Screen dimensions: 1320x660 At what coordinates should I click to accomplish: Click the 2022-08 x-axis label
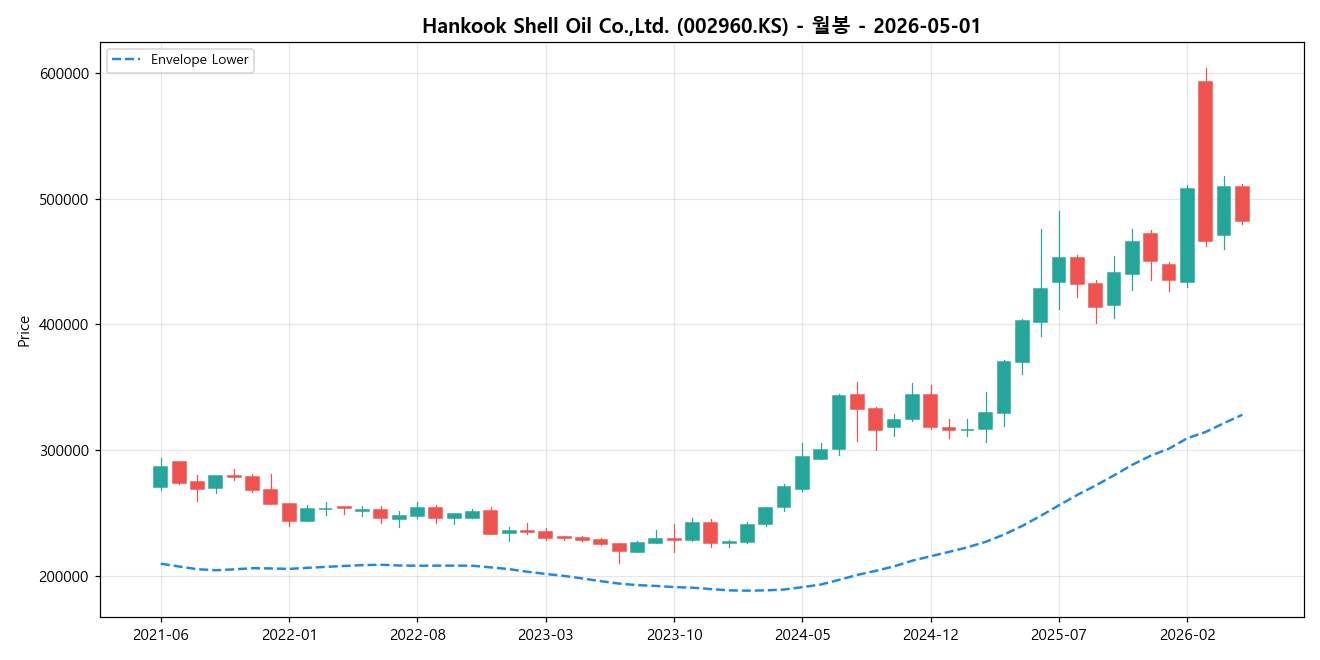(417, 635)
